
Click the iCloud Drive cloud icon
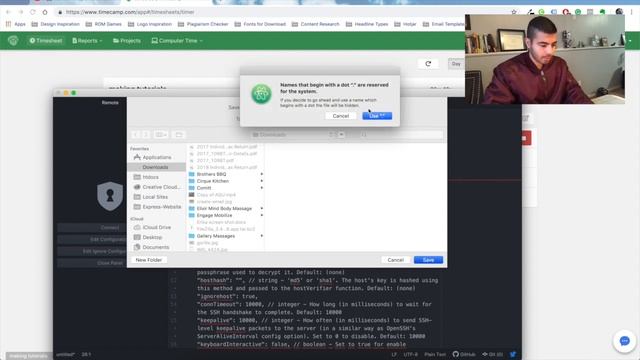137,227
